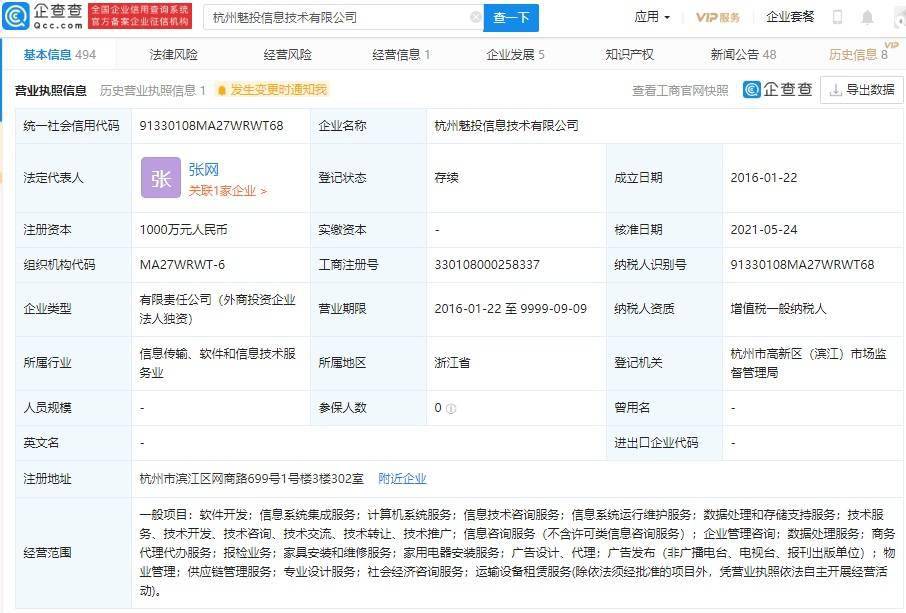
Task: Open VIP服务 link
Action: click(718, 17)
